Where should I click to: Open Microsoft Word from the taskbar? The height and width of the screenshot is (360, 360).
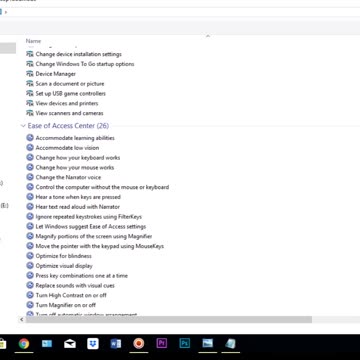tap(116, 343)
